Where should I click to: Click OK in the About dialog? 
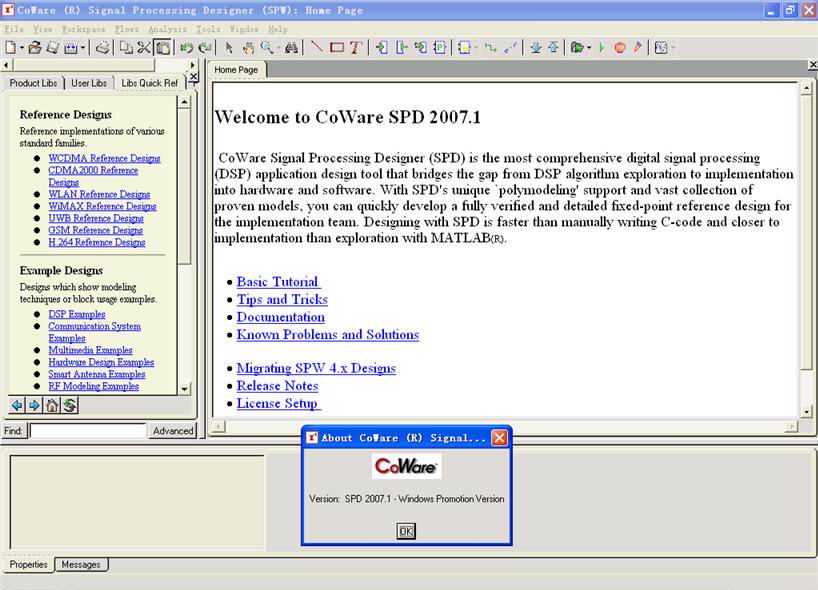pyautogui.click(x=406, y=531)
